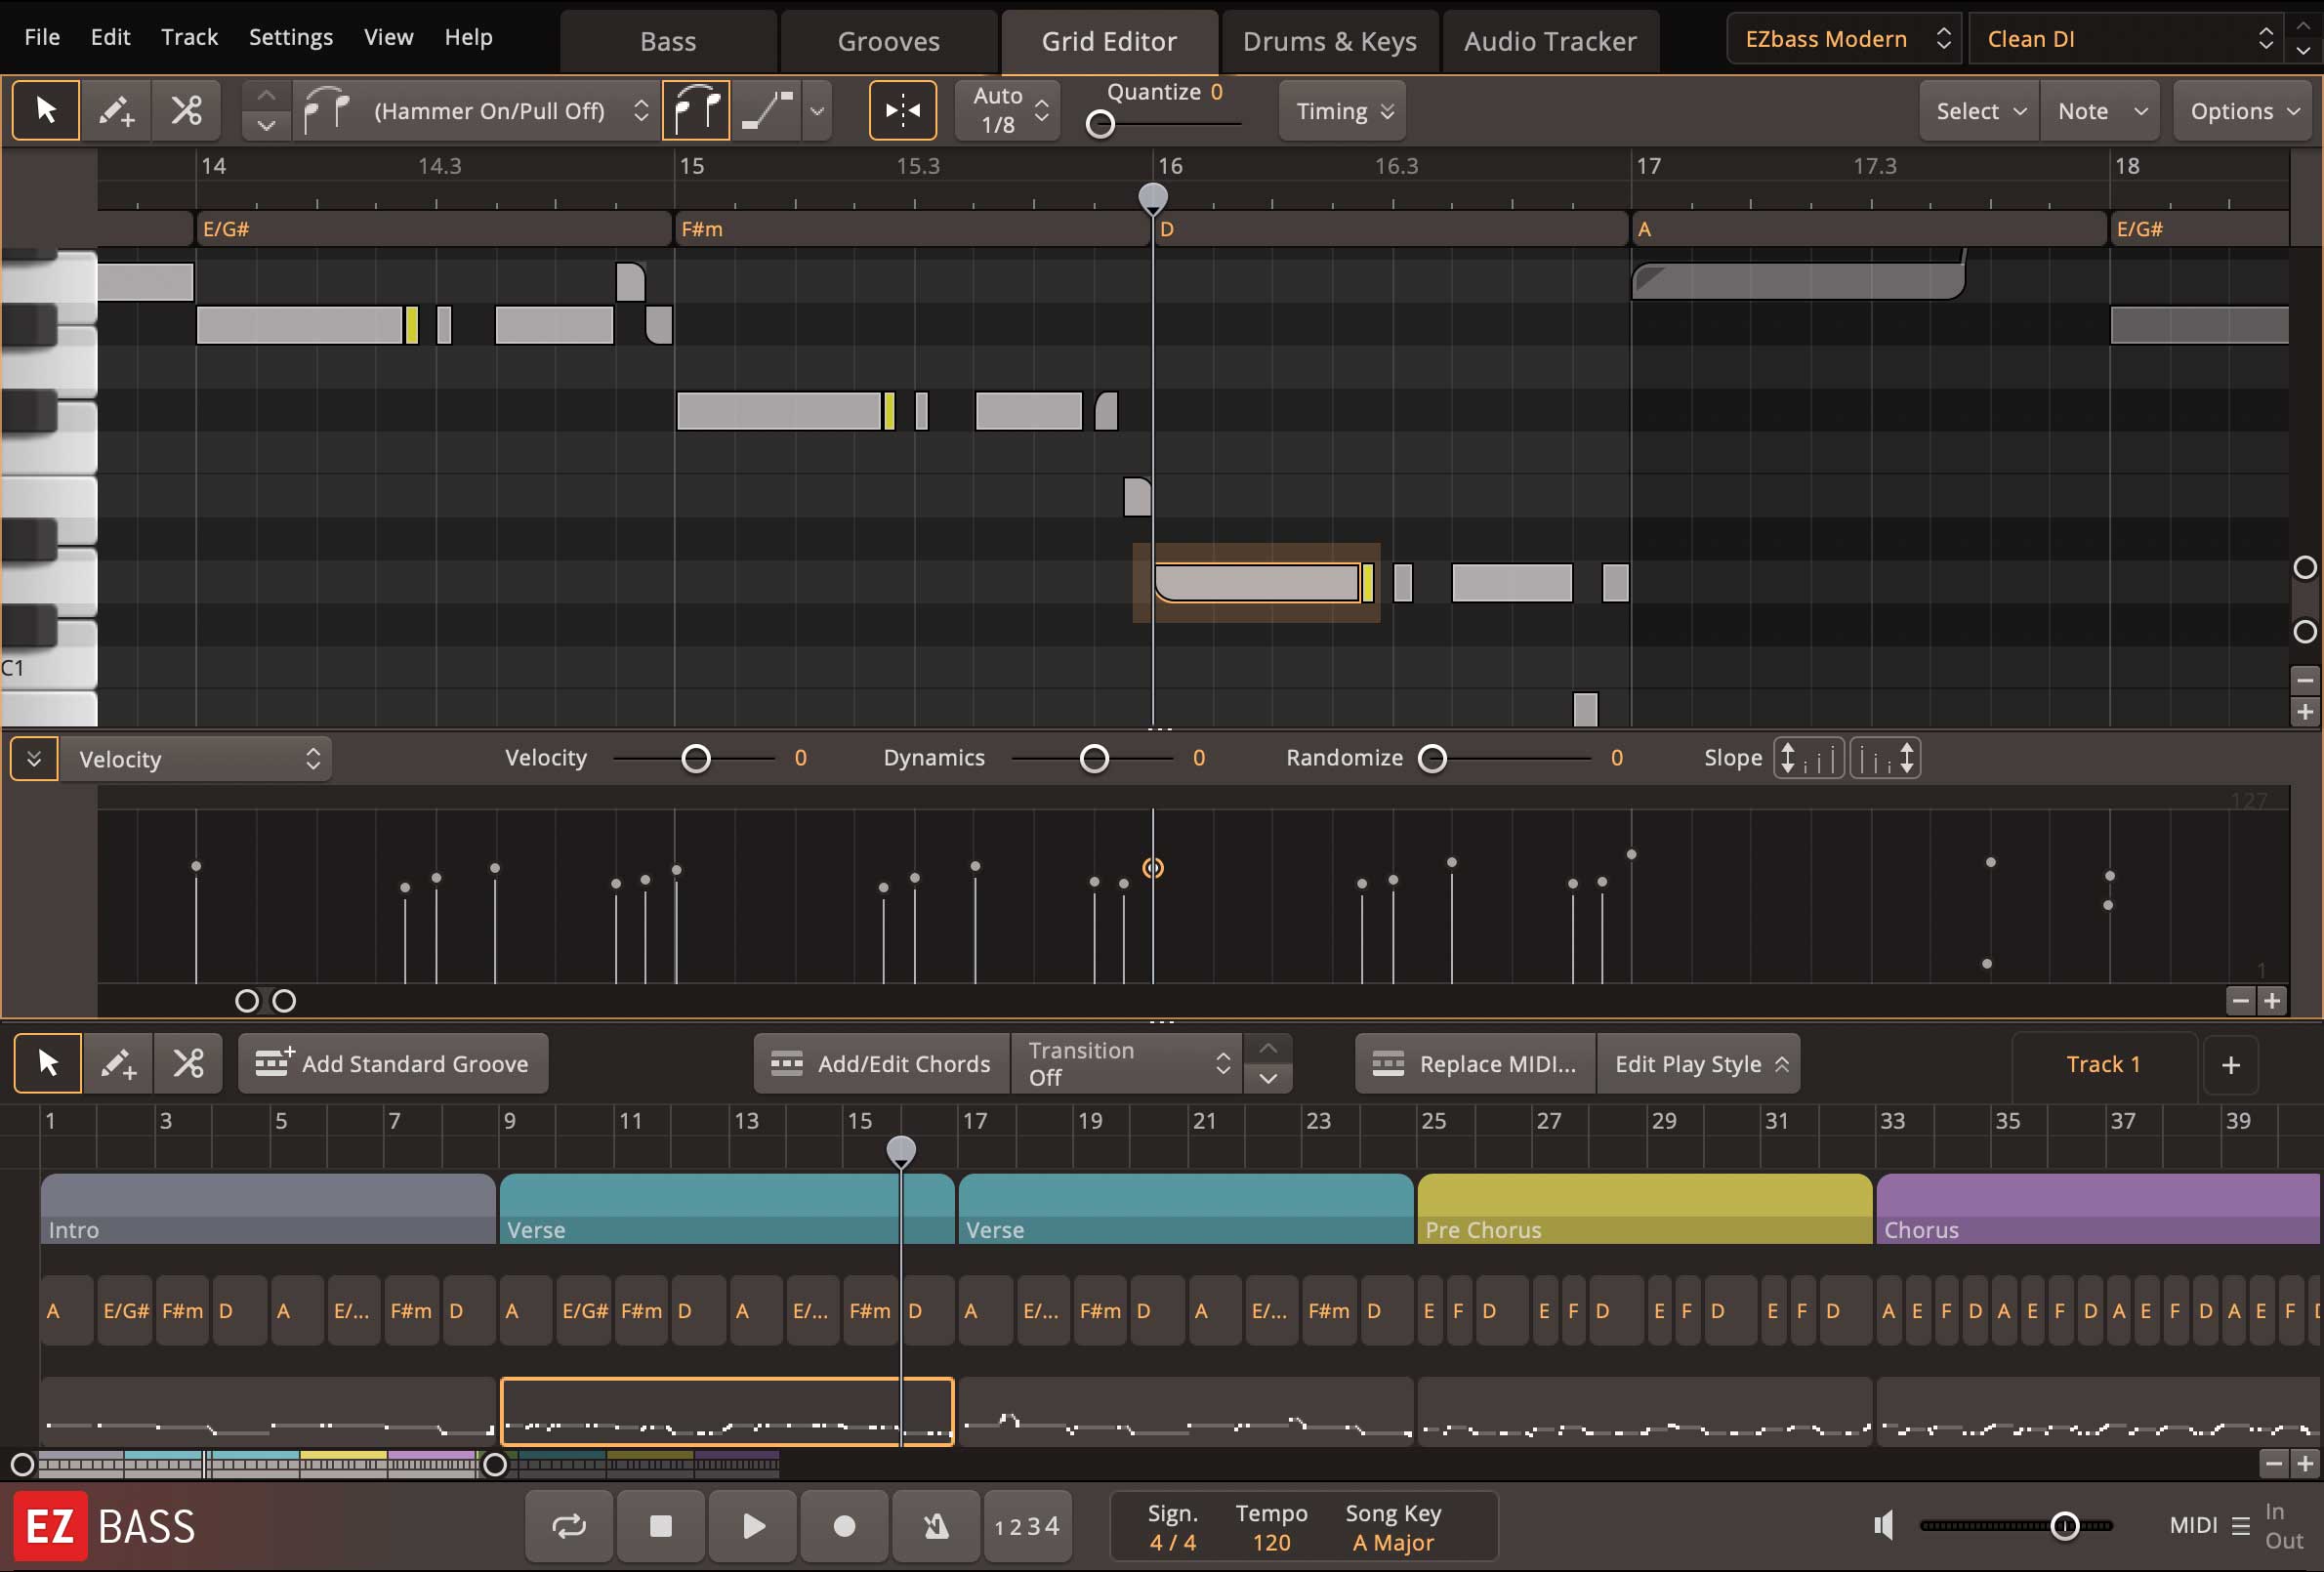Viewport: 2324px width, 1572px height.
Task: Toggle the metronome icon
Action: click(x=935, y=1525)
